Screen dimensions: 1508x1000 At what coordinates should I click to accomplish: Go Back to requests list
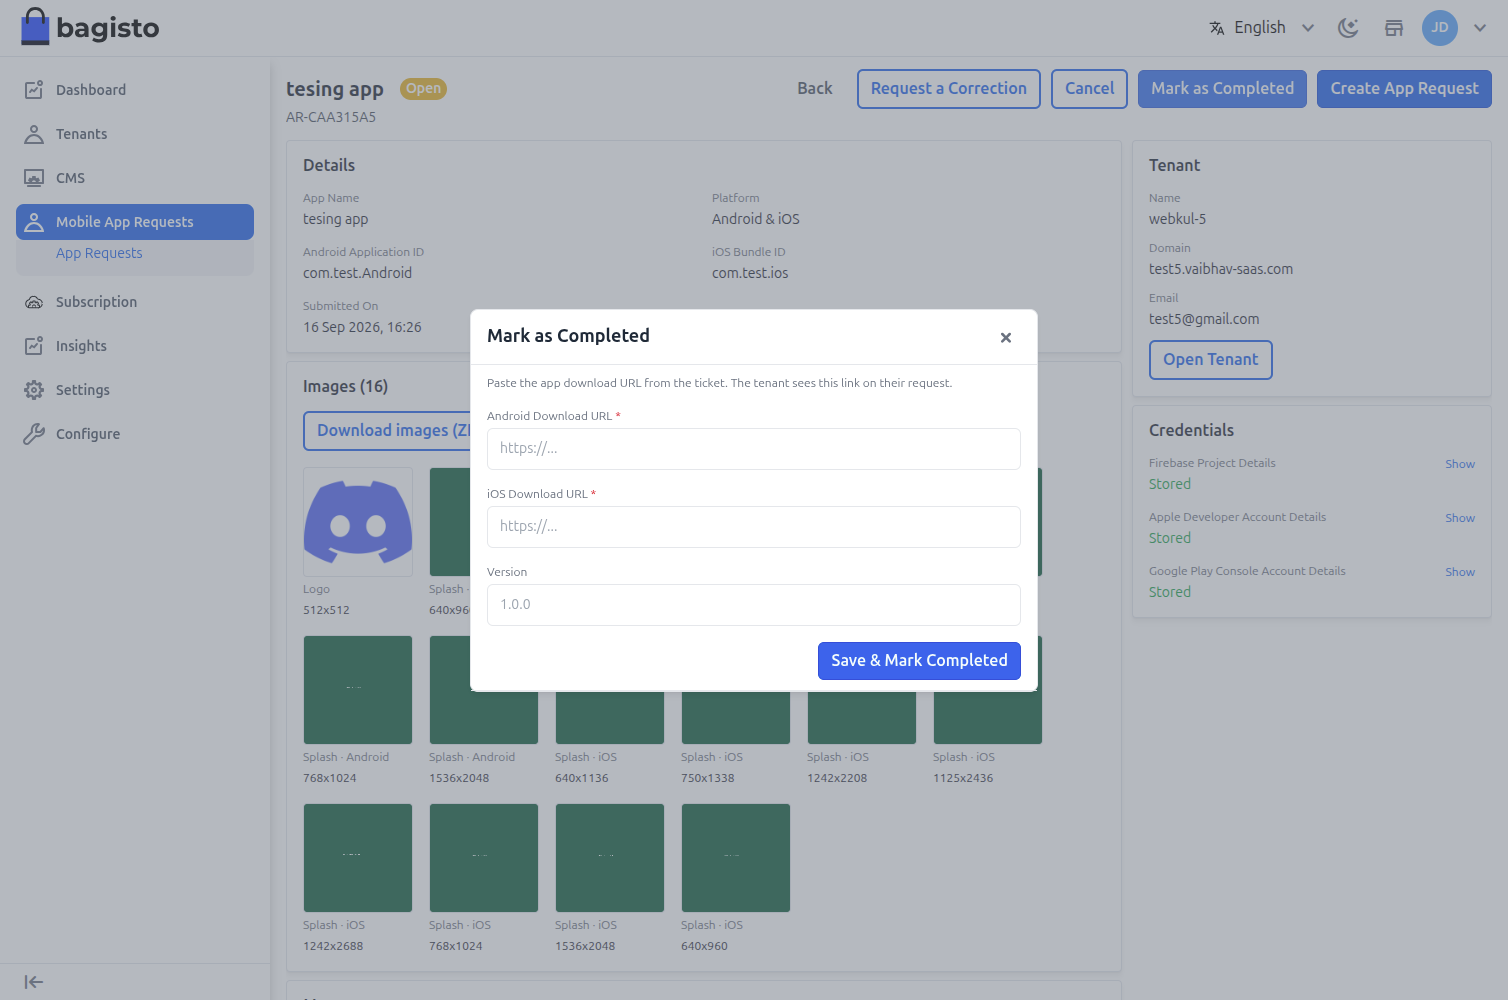point(815,89)
